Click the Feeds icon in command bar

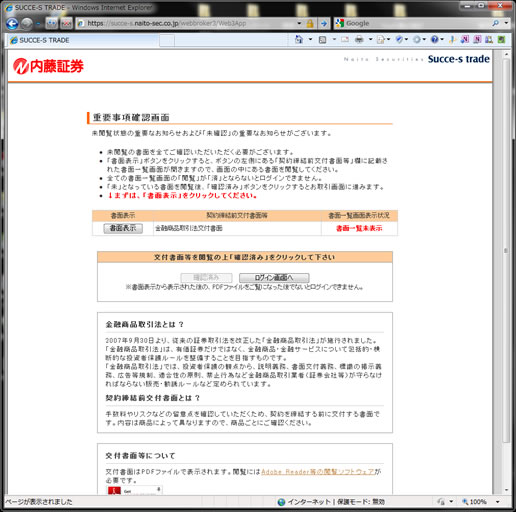point(322,40)
